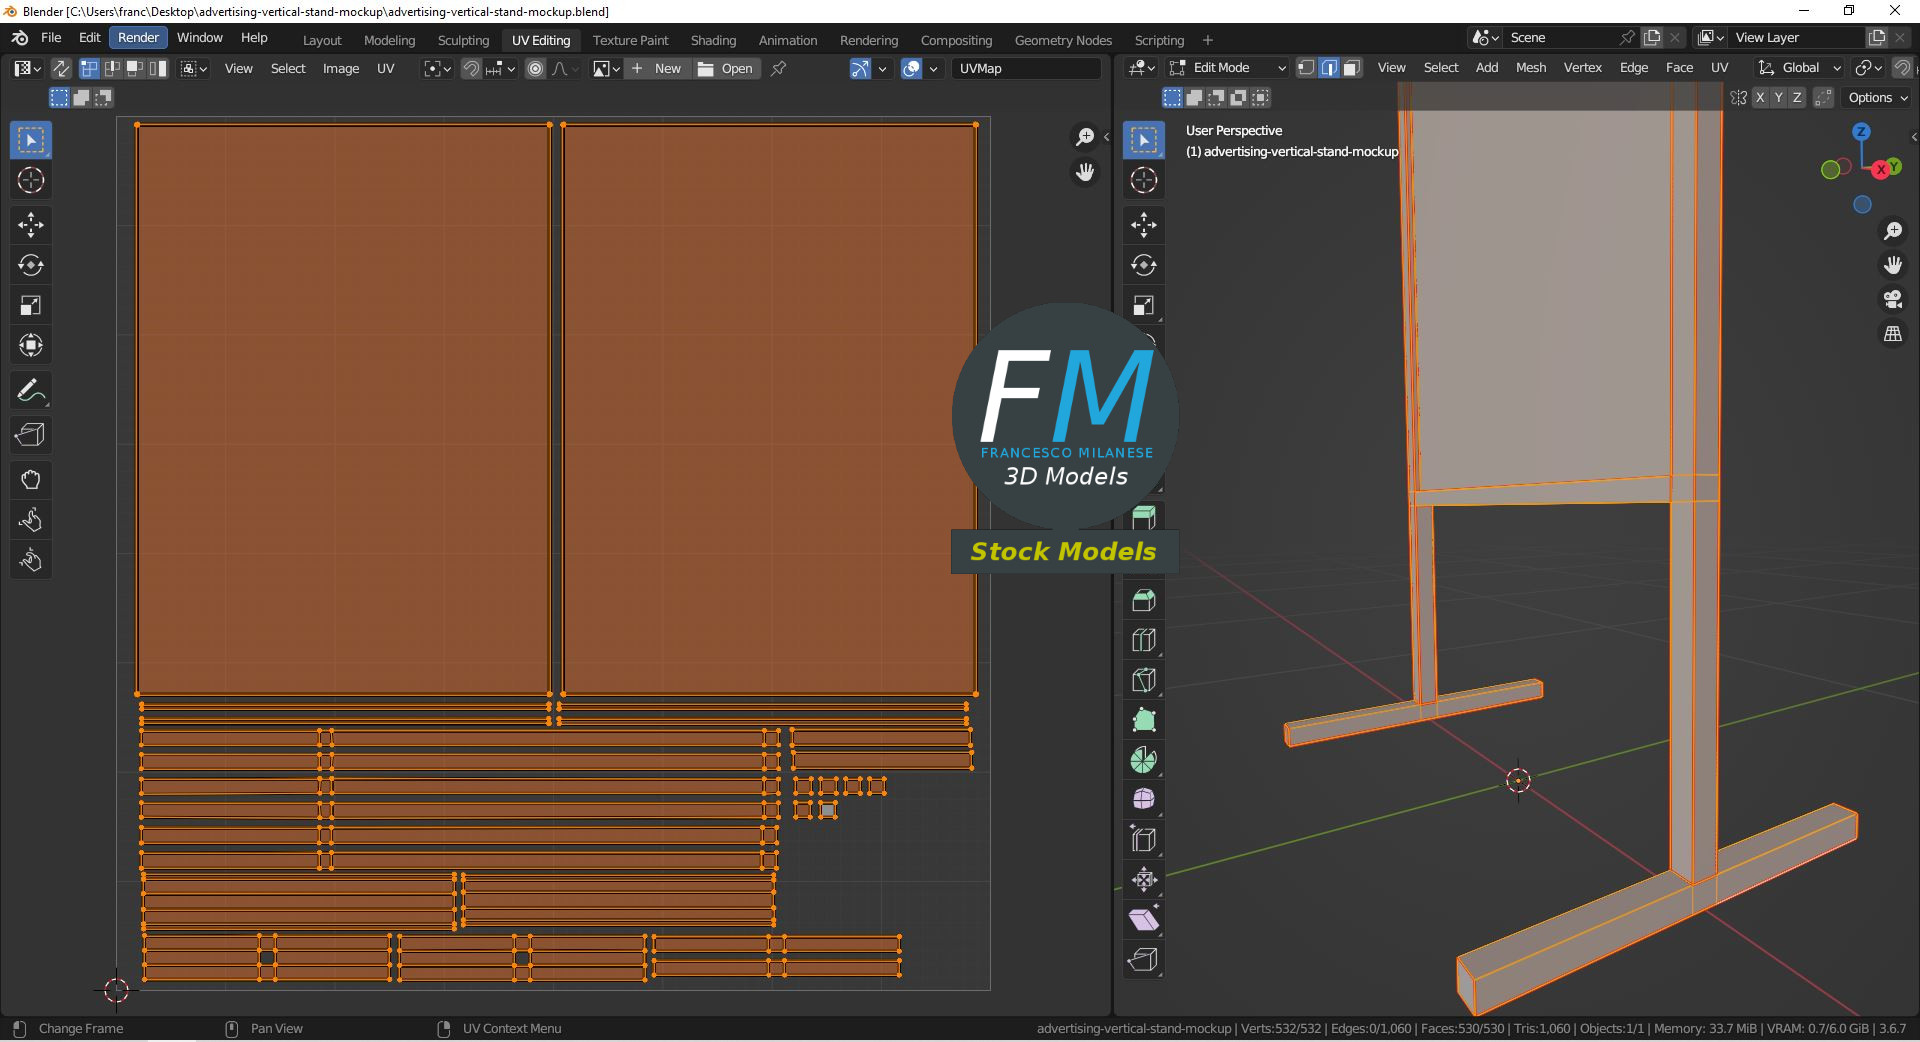This screenshot has height=1042, width=1920.
Task: Click the UV editor zoom gizmo
Action: pyautogui.click(x=1085, y=137)
